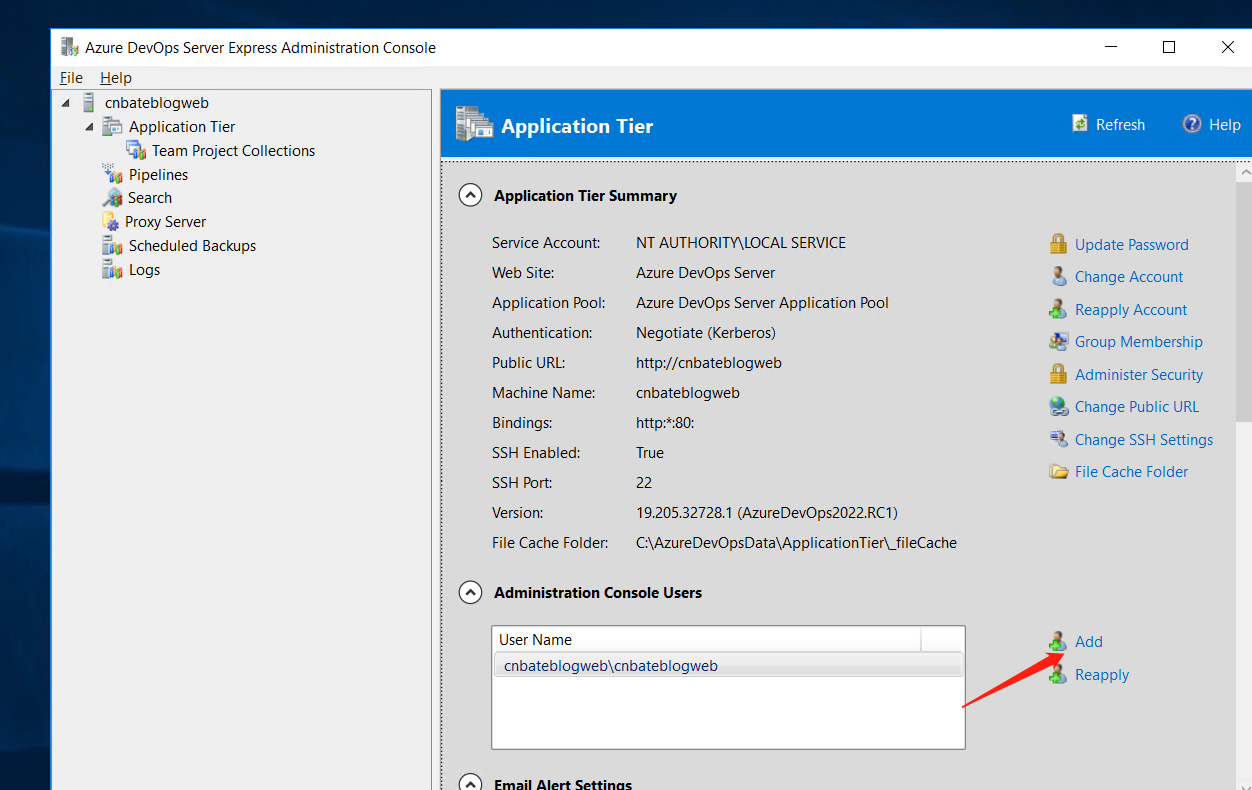Click the Negotiate (Kerberos) authentication value
The width and height of the screenshot is (1252, 790).
[706, 333]
